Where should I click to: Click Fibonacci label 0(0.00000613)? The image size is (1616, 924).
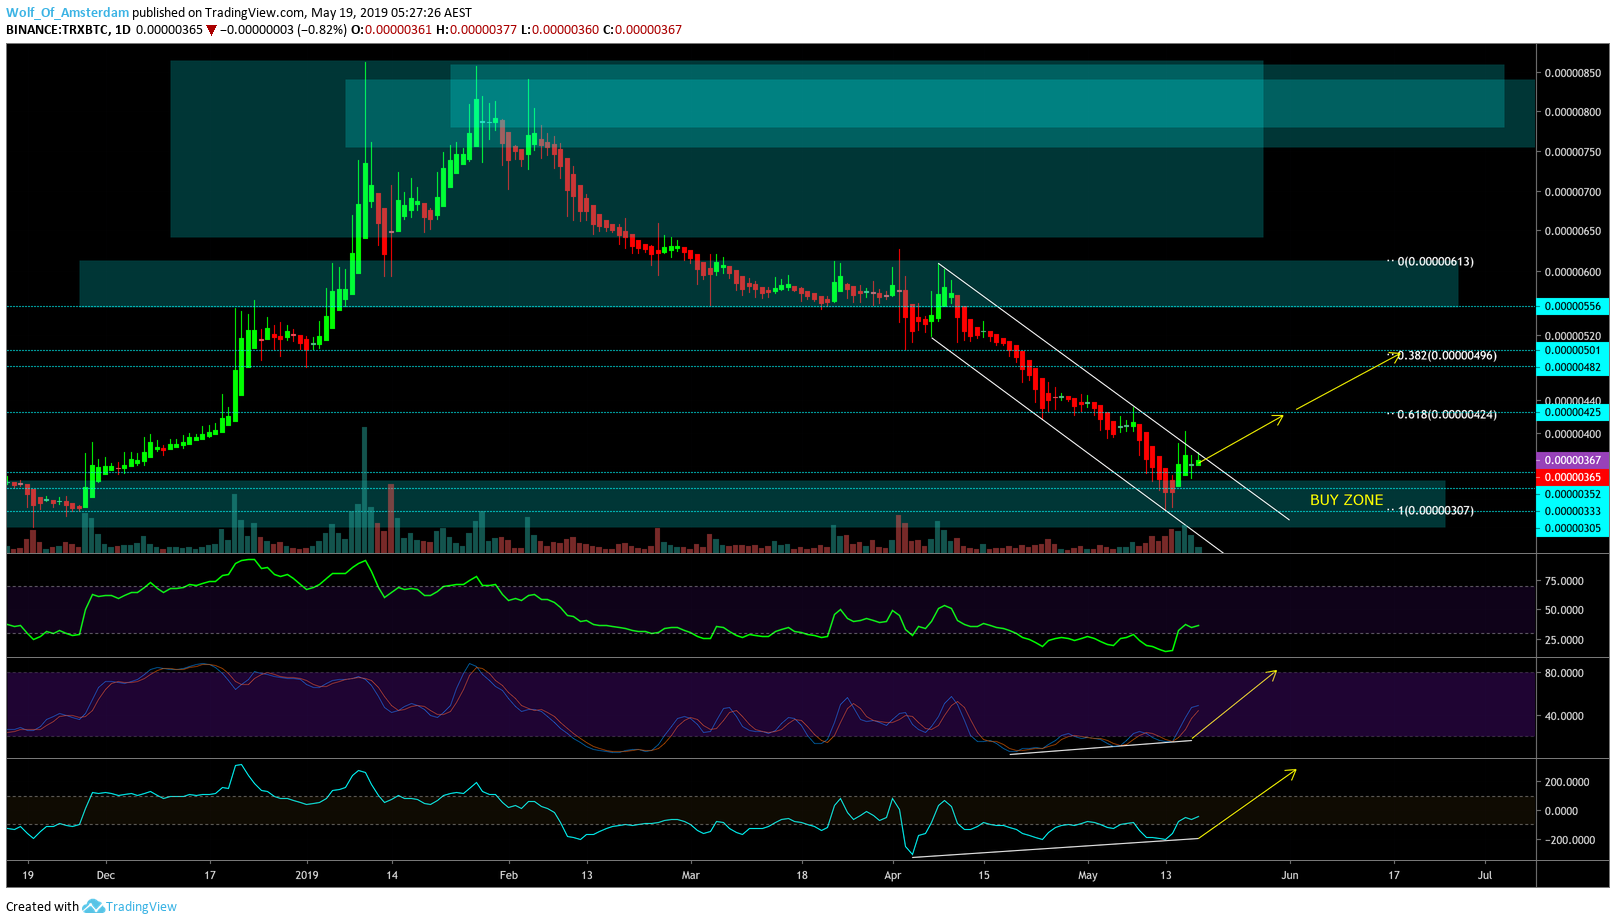1435,262
